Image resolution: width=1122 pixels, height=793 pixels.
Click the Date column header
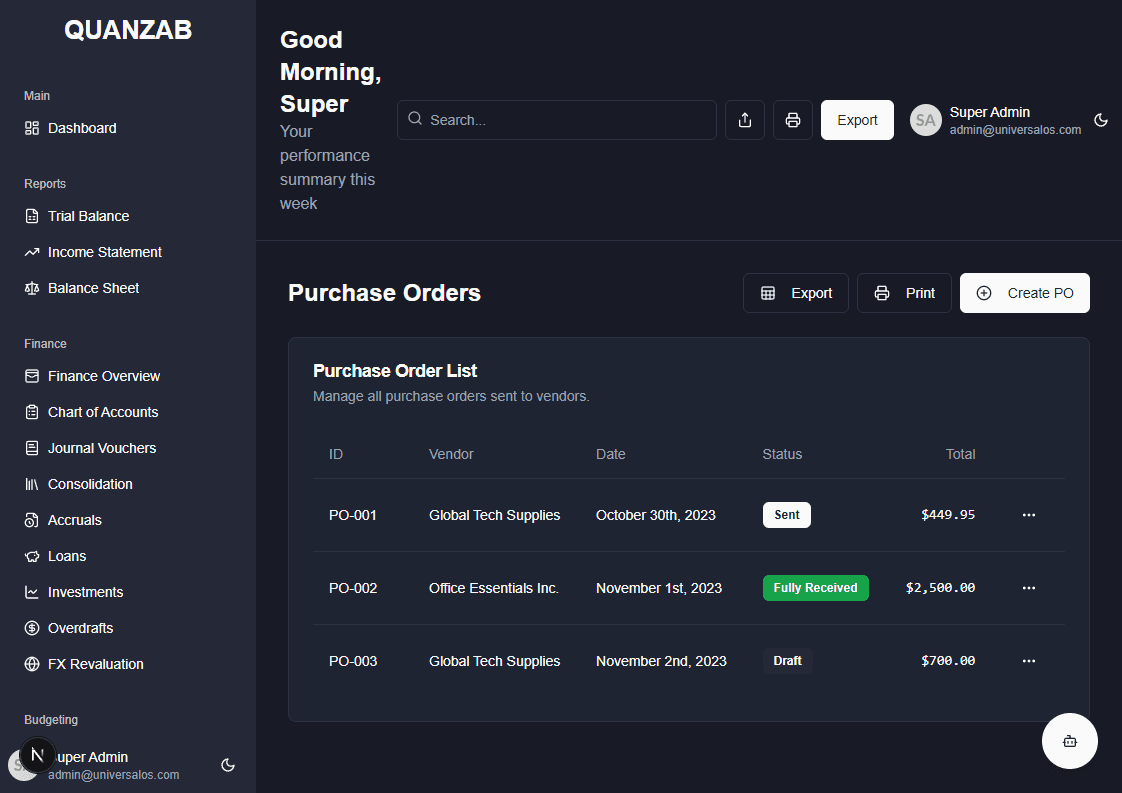pyautogui.click(x=610, y=454)
